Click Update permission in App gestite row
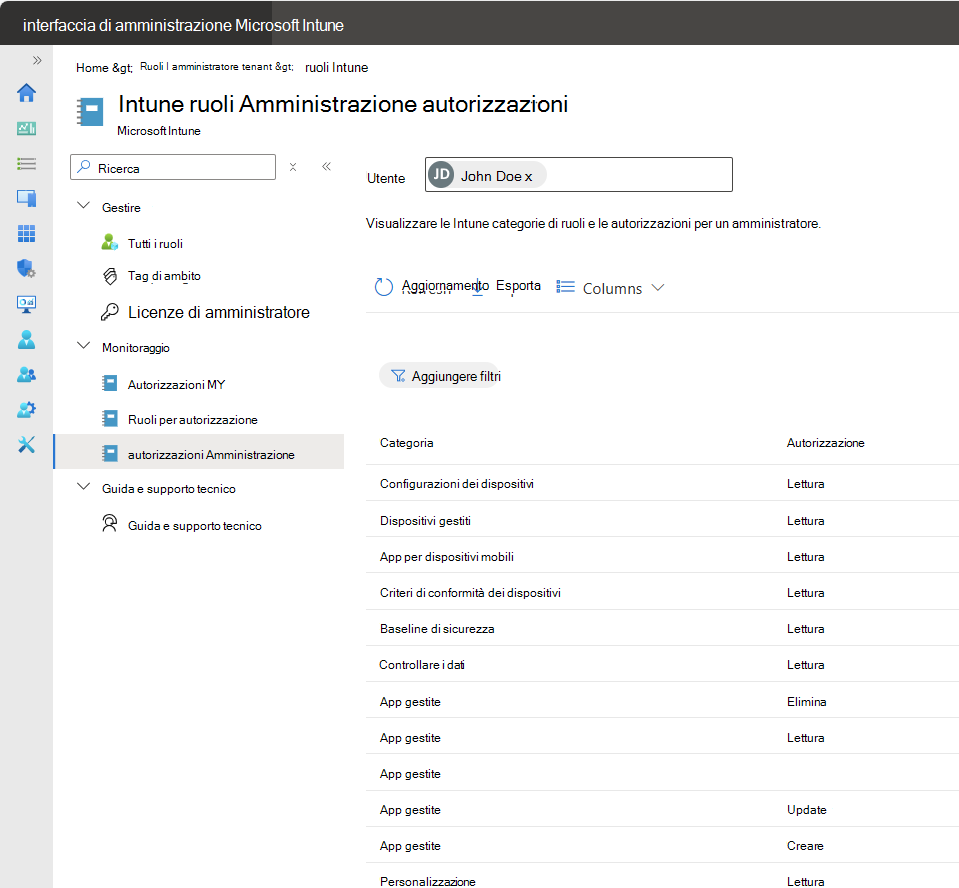The width and height of the screenshot is (959, 888). click(x=806, y=810)
